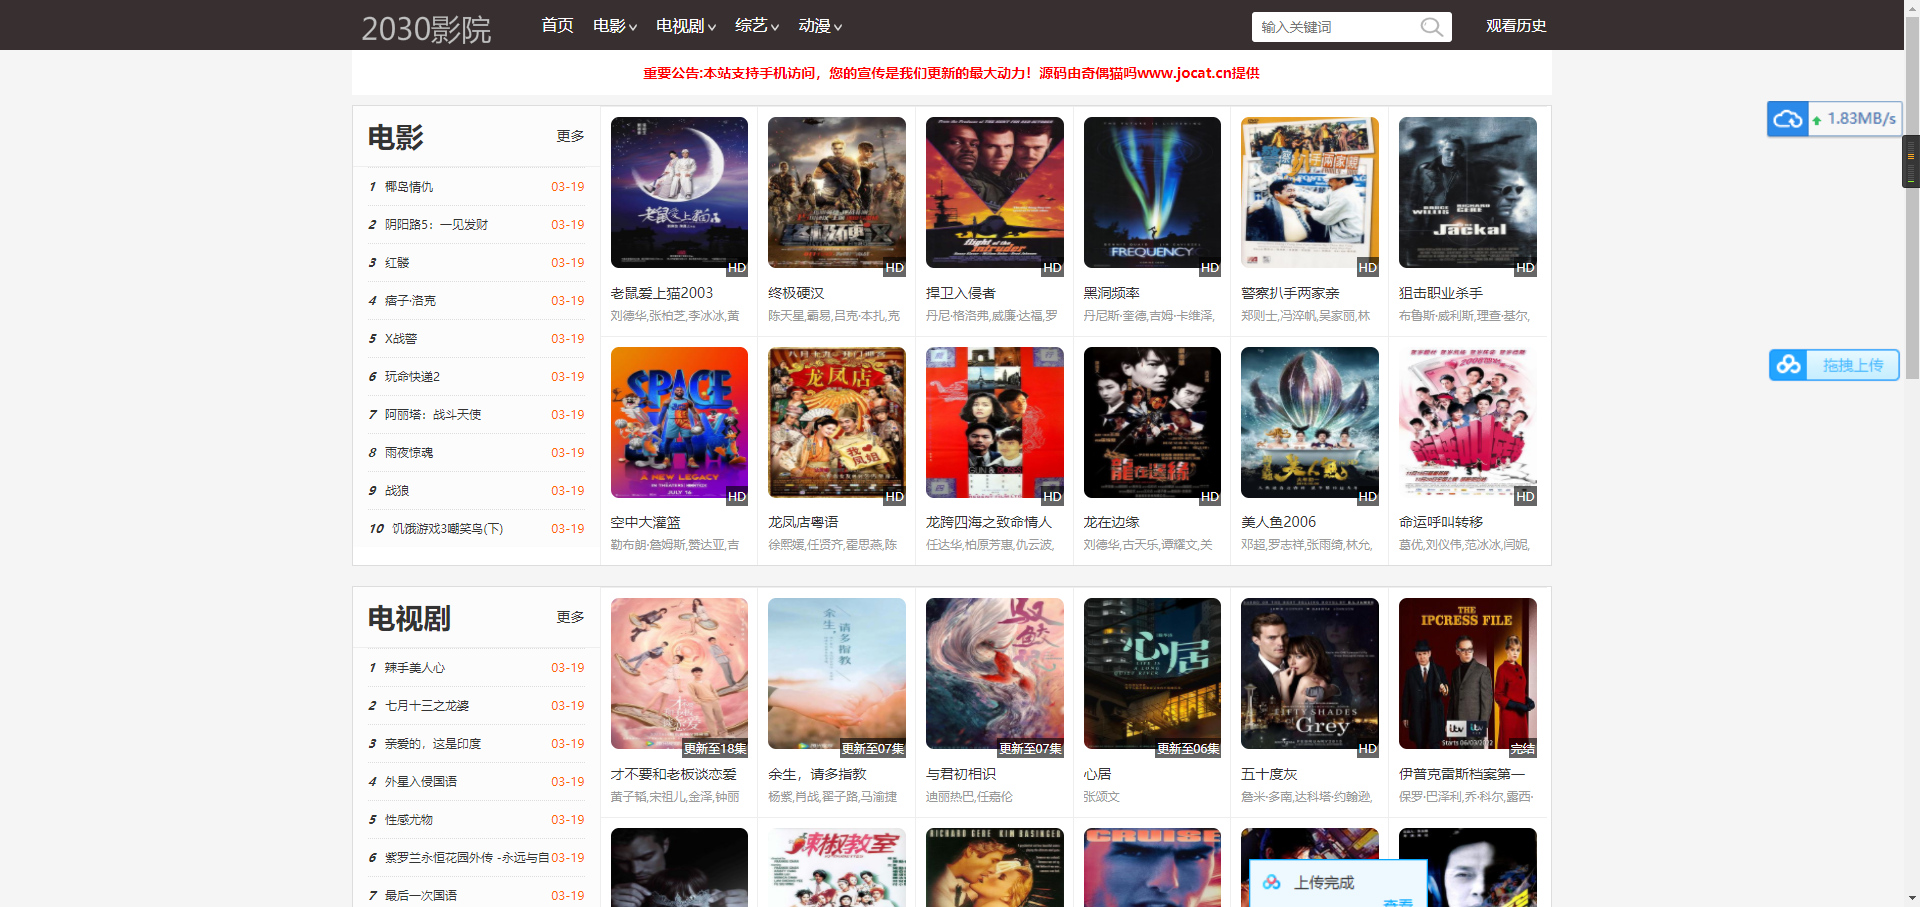Click the 心居 title link

[x=1098, y=774]
